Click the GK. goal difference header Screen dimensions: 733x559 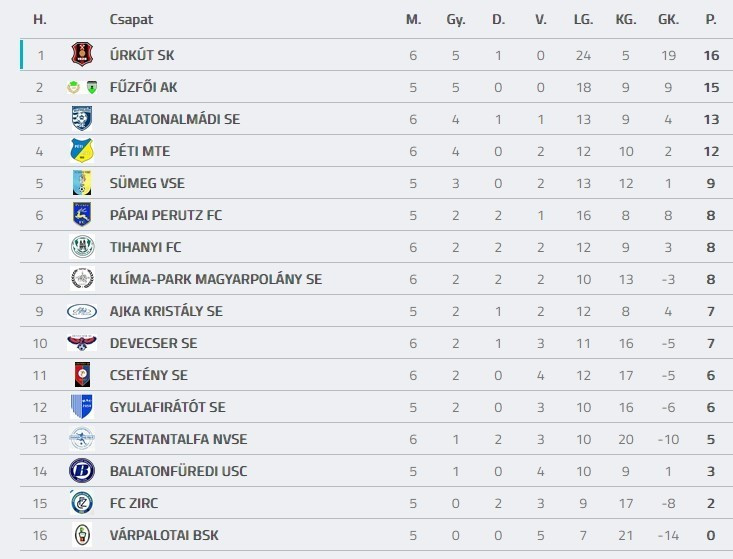pos(668,19)
